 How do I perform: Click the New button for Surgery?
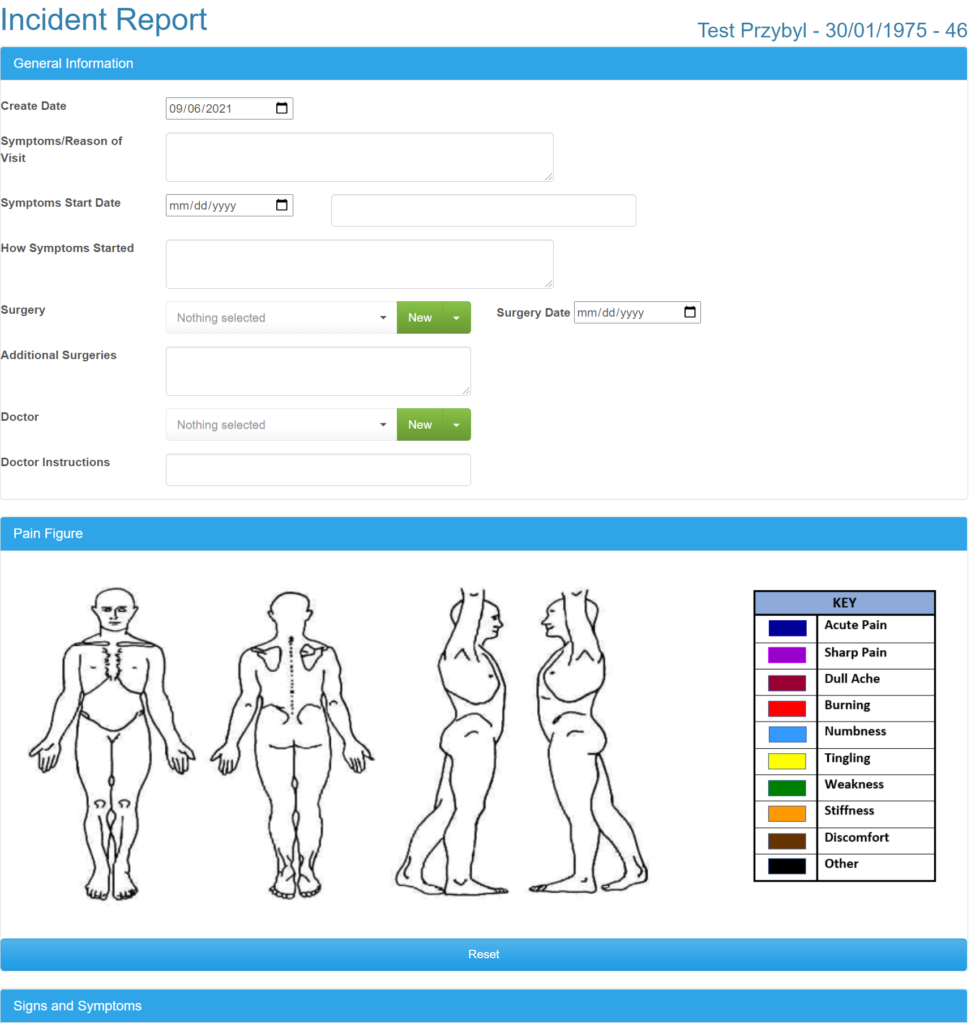click(x=420, y=317)
